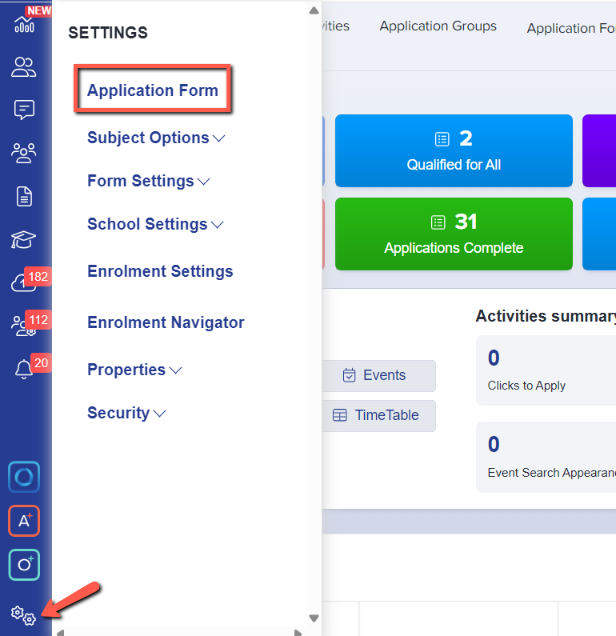
Task: Expand the School Settings submenu
Action: (155, 225)
